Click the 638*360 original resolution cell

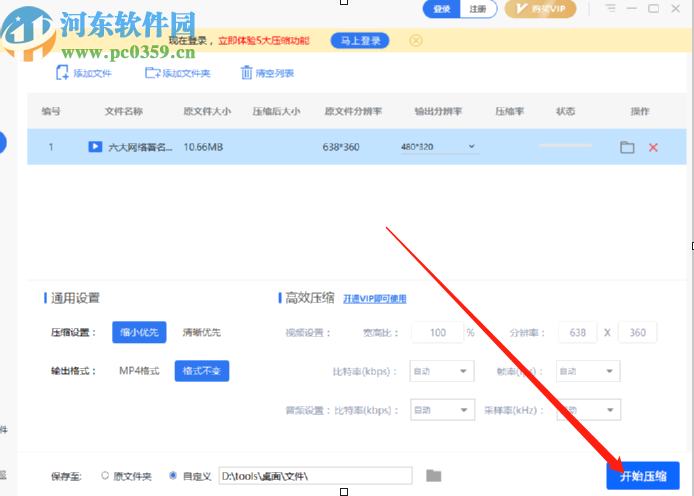(x=341, y=147)
